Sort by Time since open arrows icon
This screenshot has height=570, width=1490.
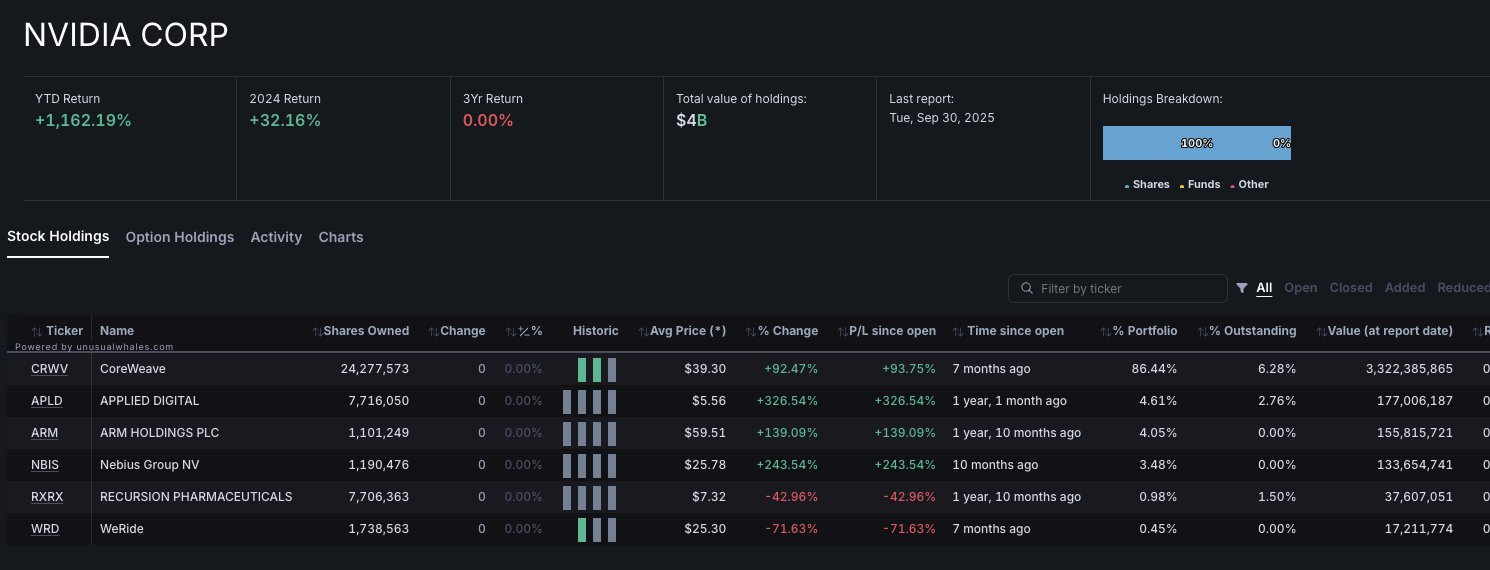click(x=957, y=331)
